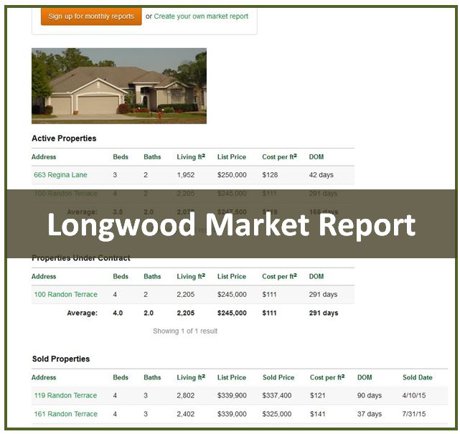This screenshot has width=460, height=434.
Task: Open 119 Randon Terrace sold listing
Action: click(66, 396)
